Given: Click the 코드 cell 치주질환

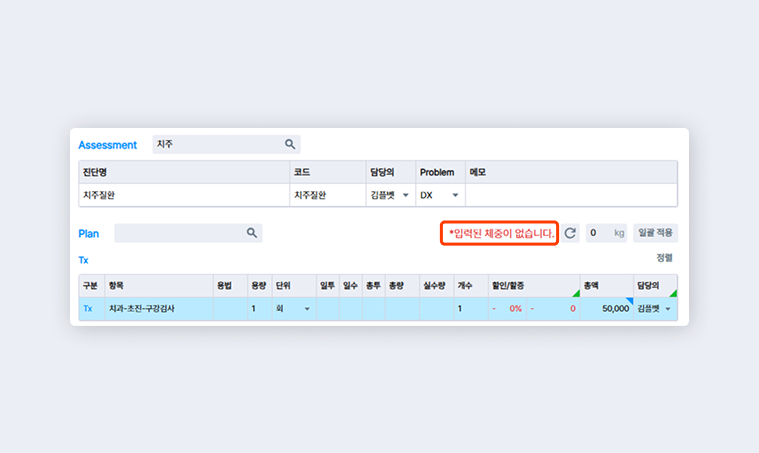Looking at the screenshot, I should coord(328,195).
